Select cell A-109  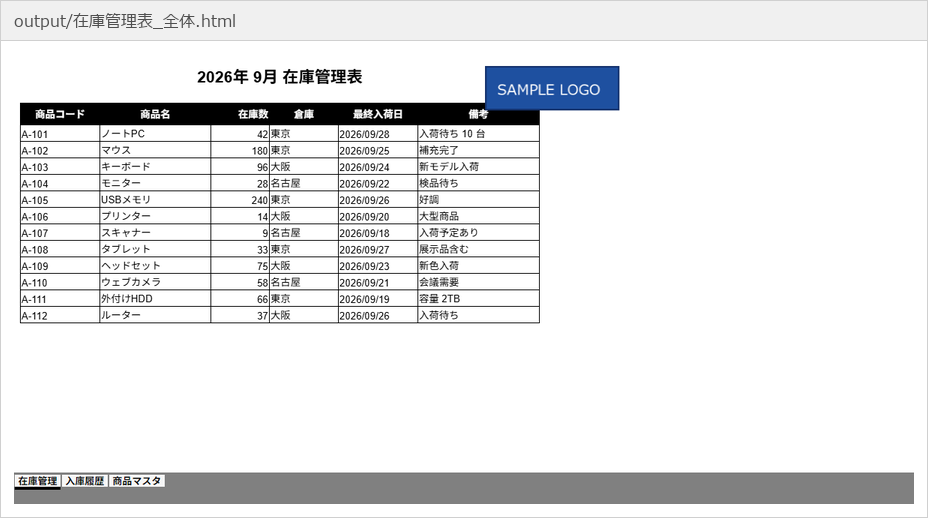[x=60, y=266]
